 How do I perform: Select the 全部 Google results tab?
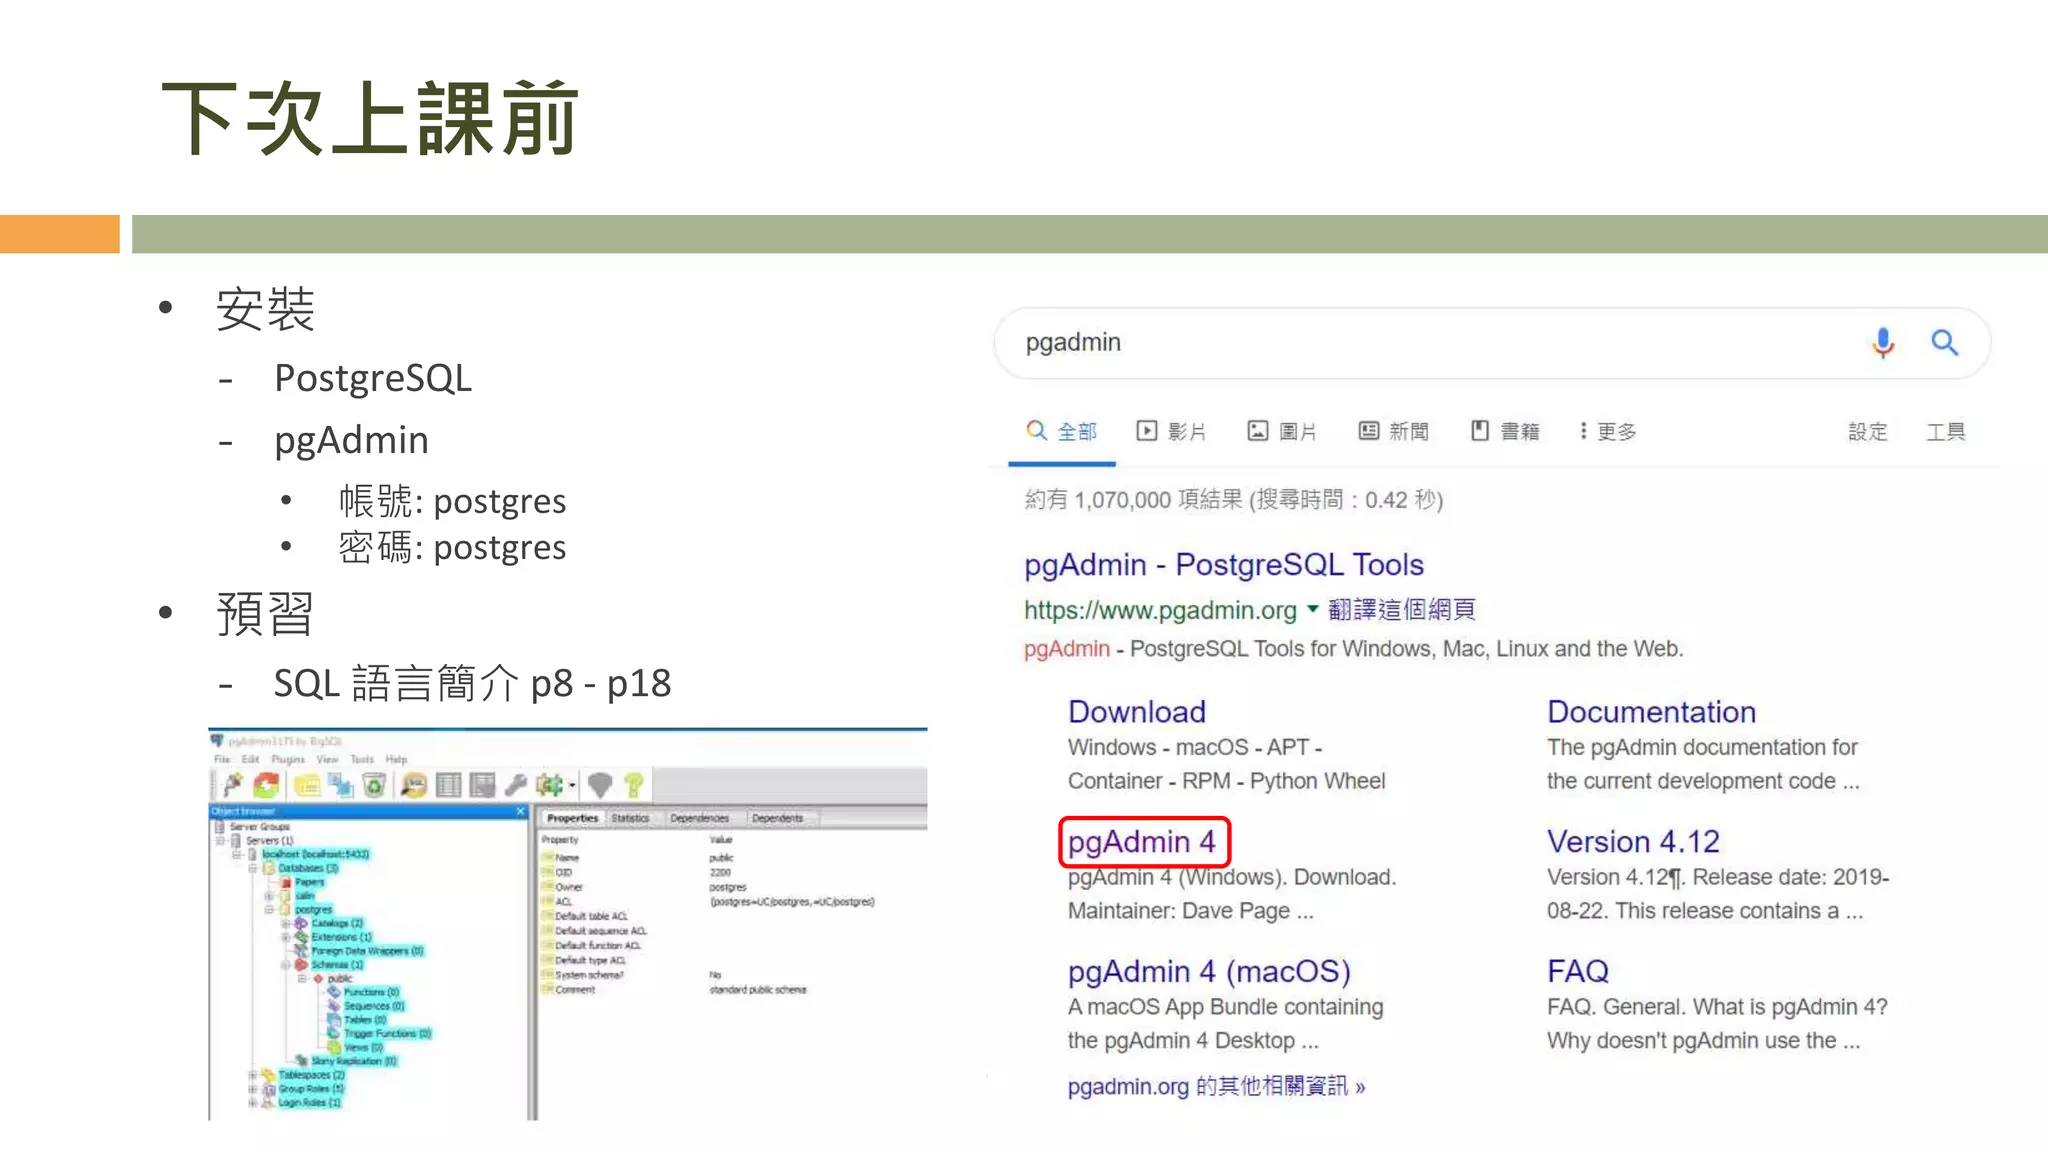(1062, 431)
